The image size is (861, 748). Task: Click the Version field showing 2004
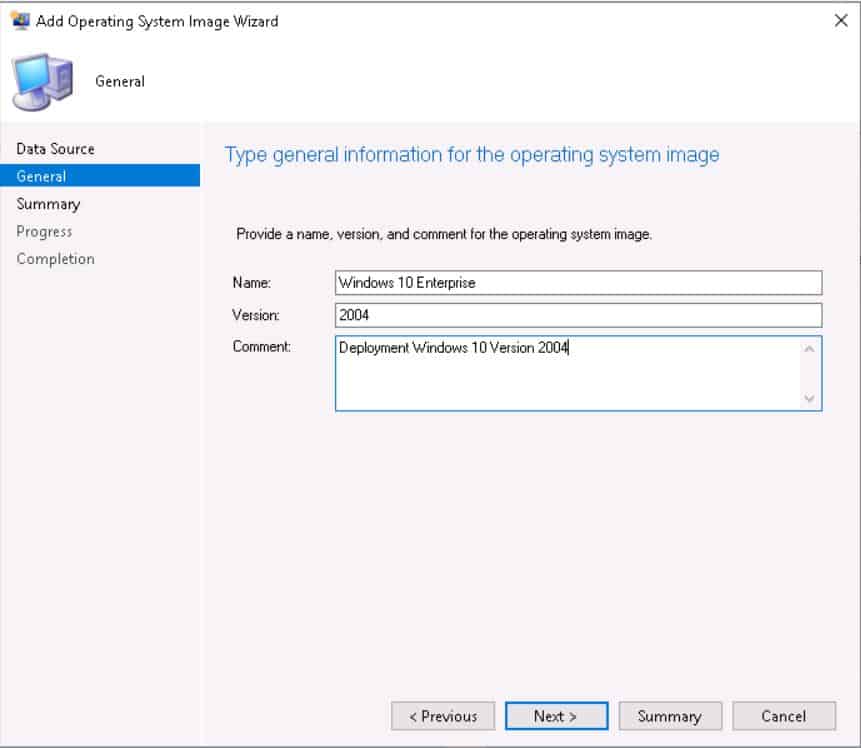click(578, 315)
